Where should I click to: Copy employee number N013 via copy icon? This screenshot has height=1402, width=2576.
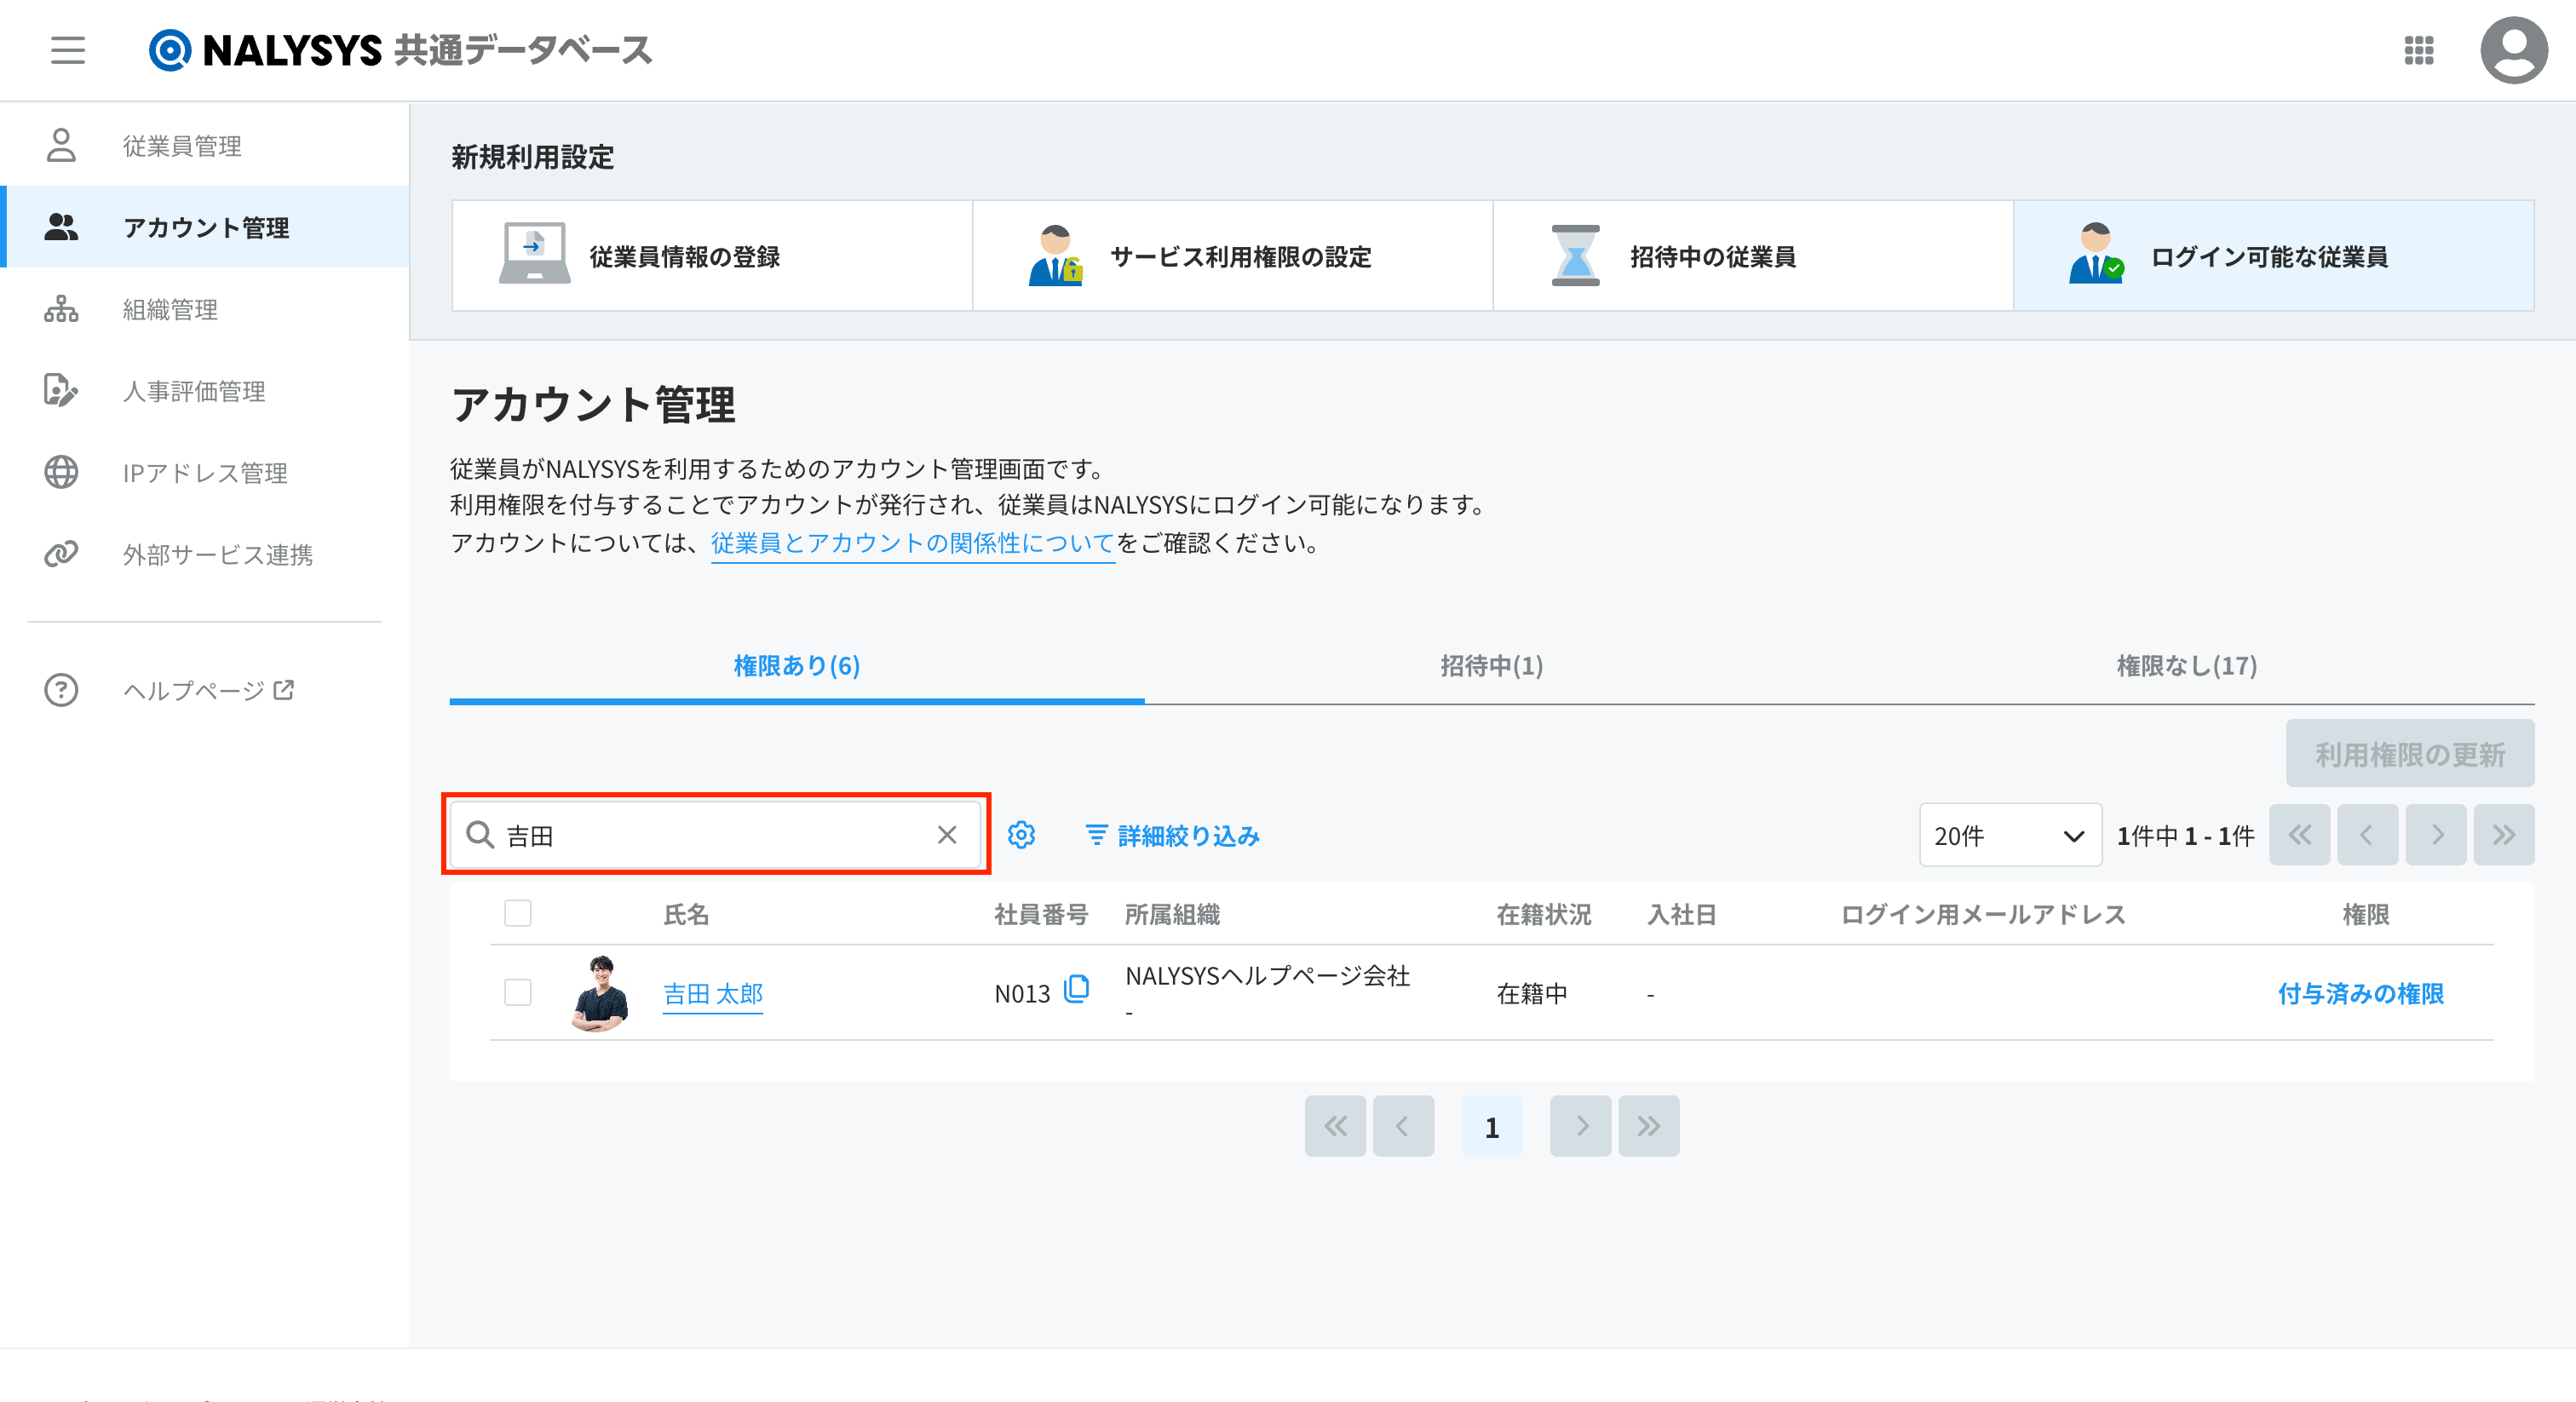[x=1077, y=989]
